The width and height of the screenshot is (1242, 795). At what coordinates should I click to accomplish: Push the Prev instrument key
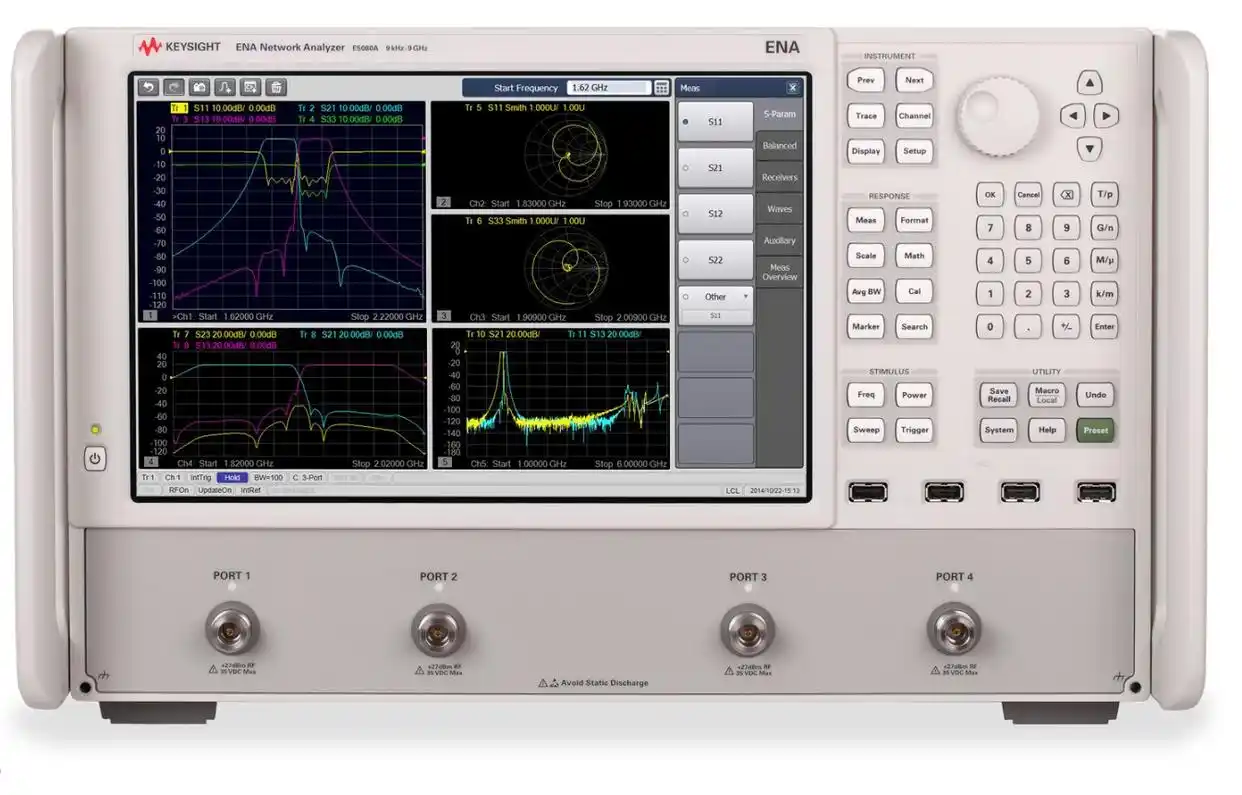click(866, 81)
